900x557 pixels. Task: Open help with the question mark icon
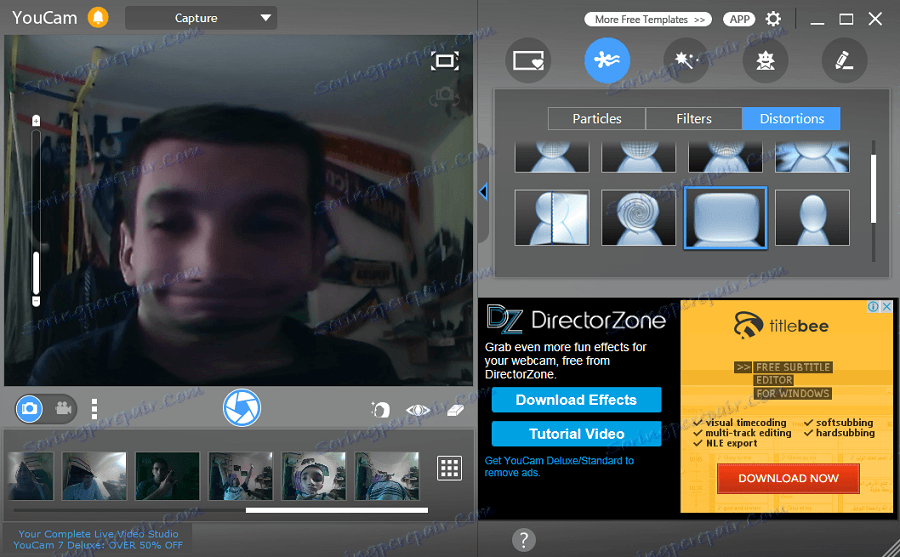click(523, 540)
